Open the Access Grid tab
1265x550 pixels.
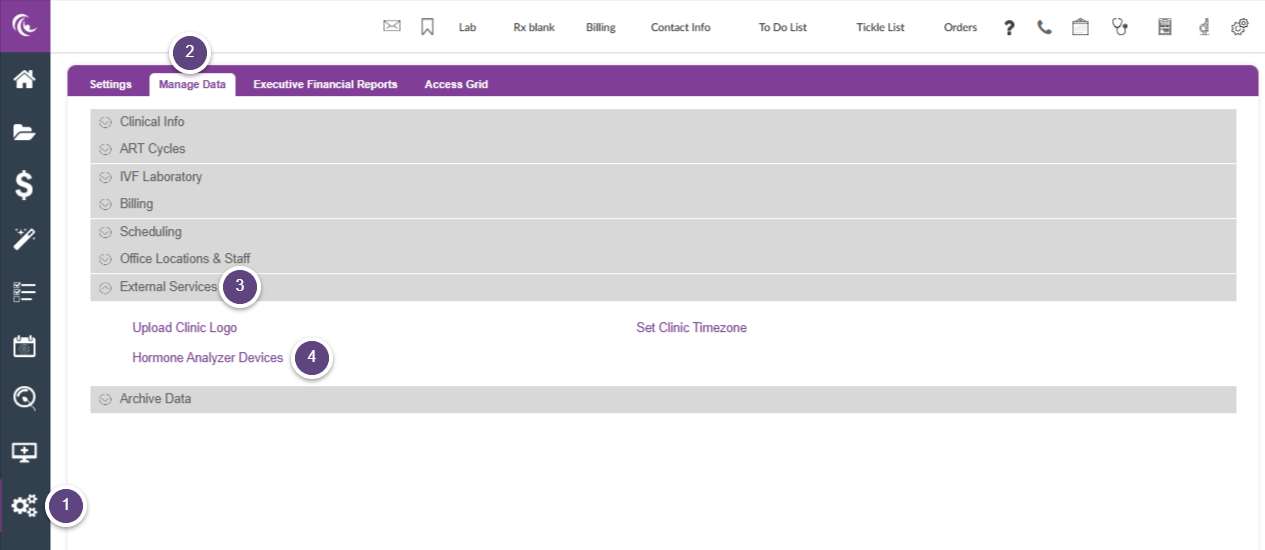[x=456, y=84]
